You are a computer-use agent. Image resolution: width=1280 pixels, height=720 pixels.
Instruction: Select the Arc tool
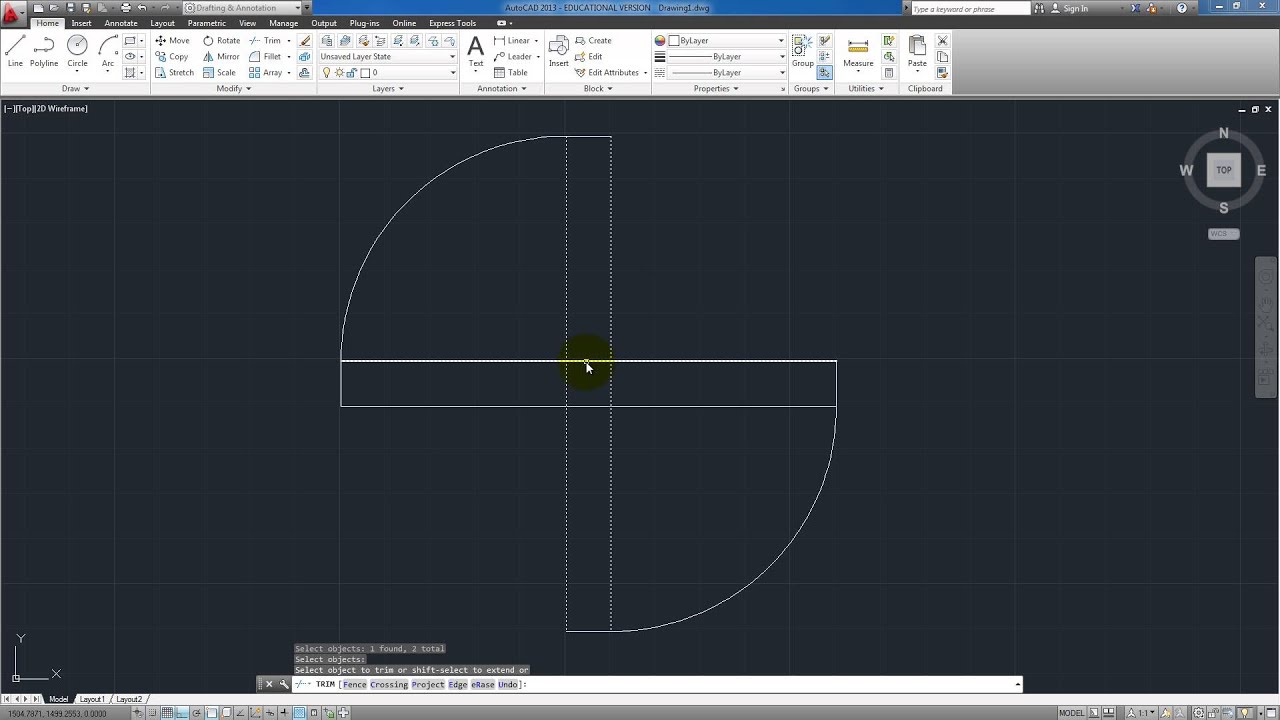(x=108, y=51)
